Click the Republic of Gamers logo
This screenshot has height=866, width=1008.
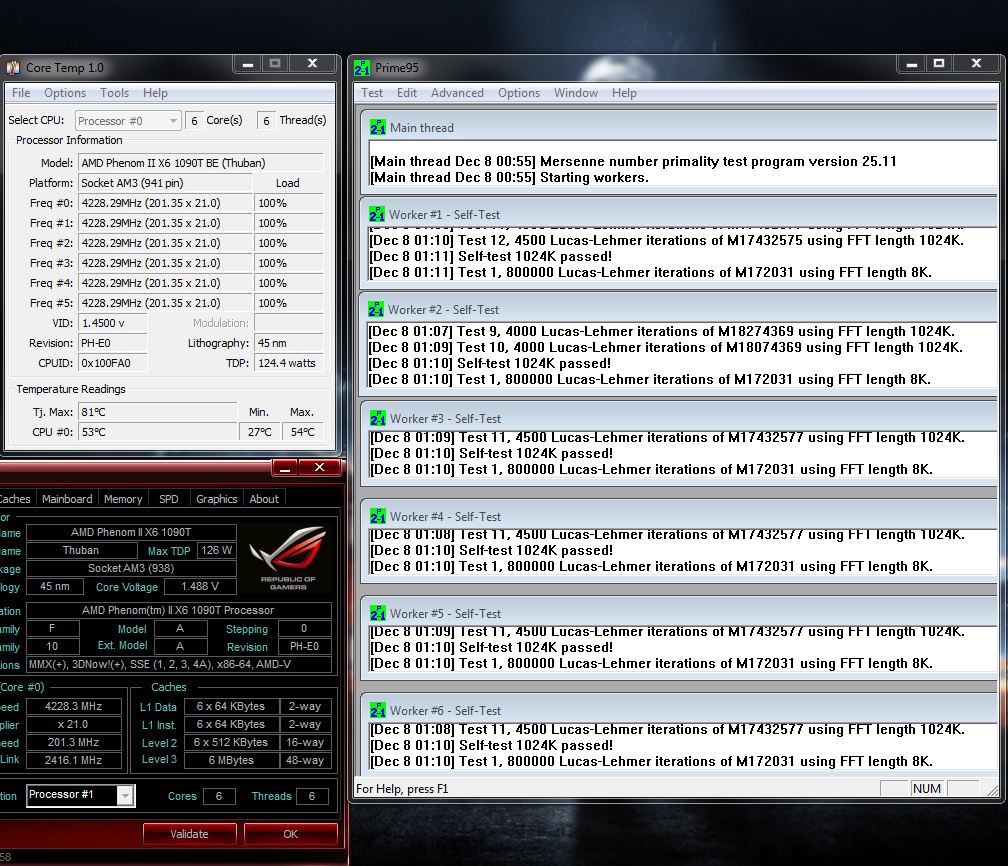(x=287, y=557)
